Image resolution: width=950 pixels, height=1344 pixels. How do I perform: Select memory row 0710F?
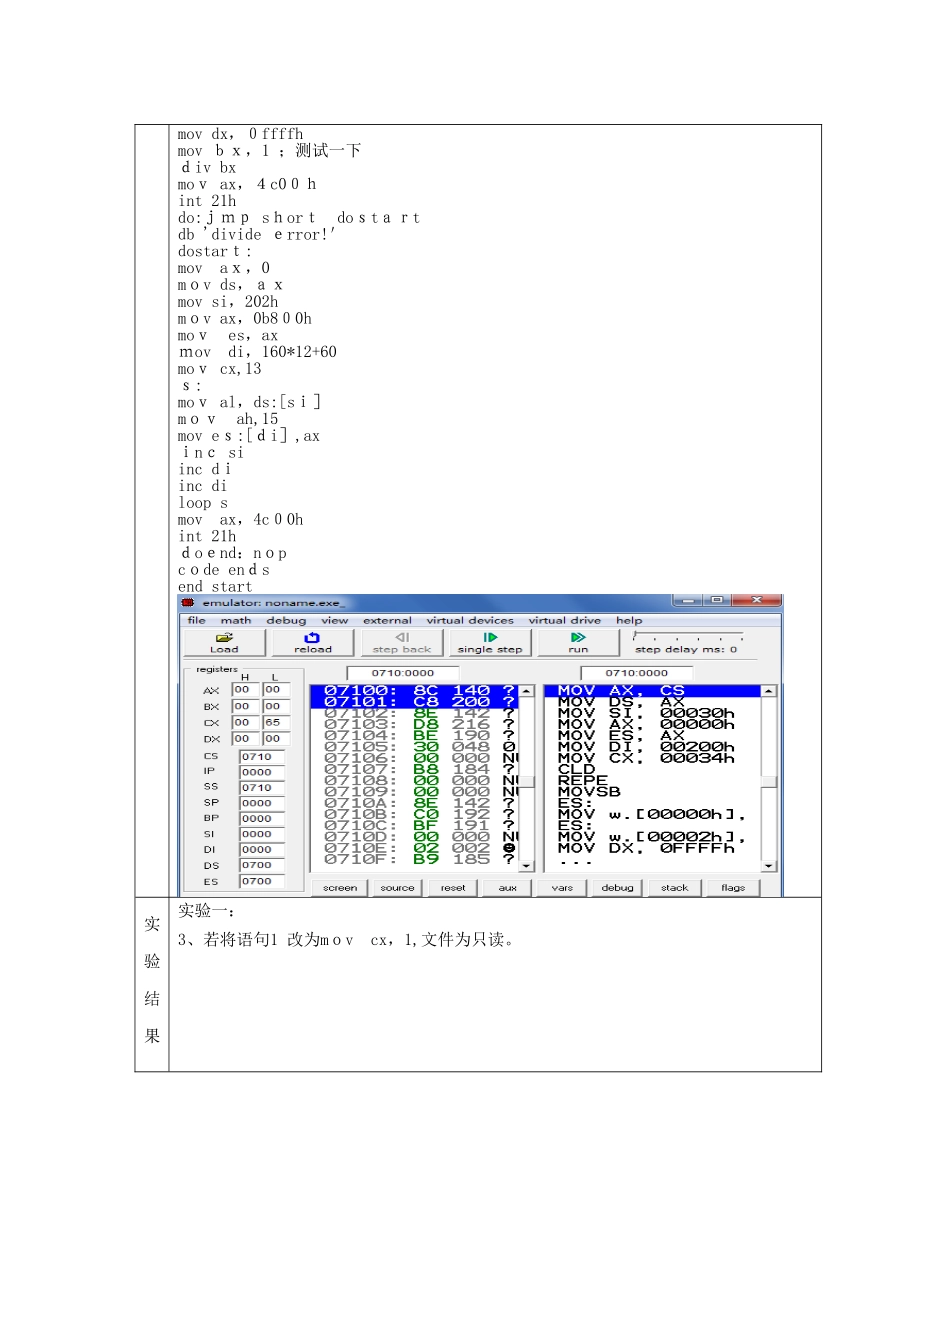(x=414, y=859)
